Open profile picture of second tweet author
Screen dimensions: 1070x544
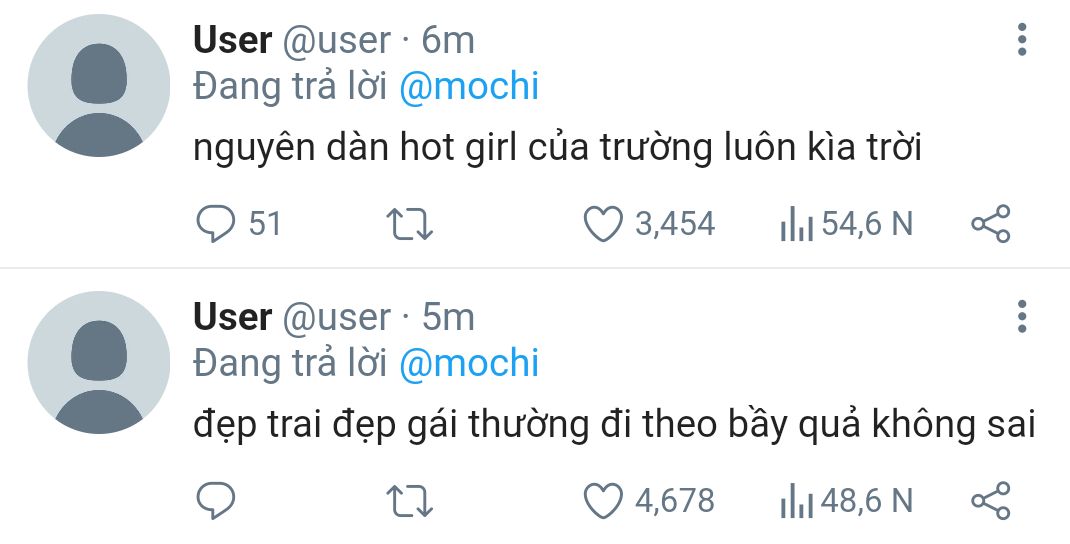tap(99, 362)
